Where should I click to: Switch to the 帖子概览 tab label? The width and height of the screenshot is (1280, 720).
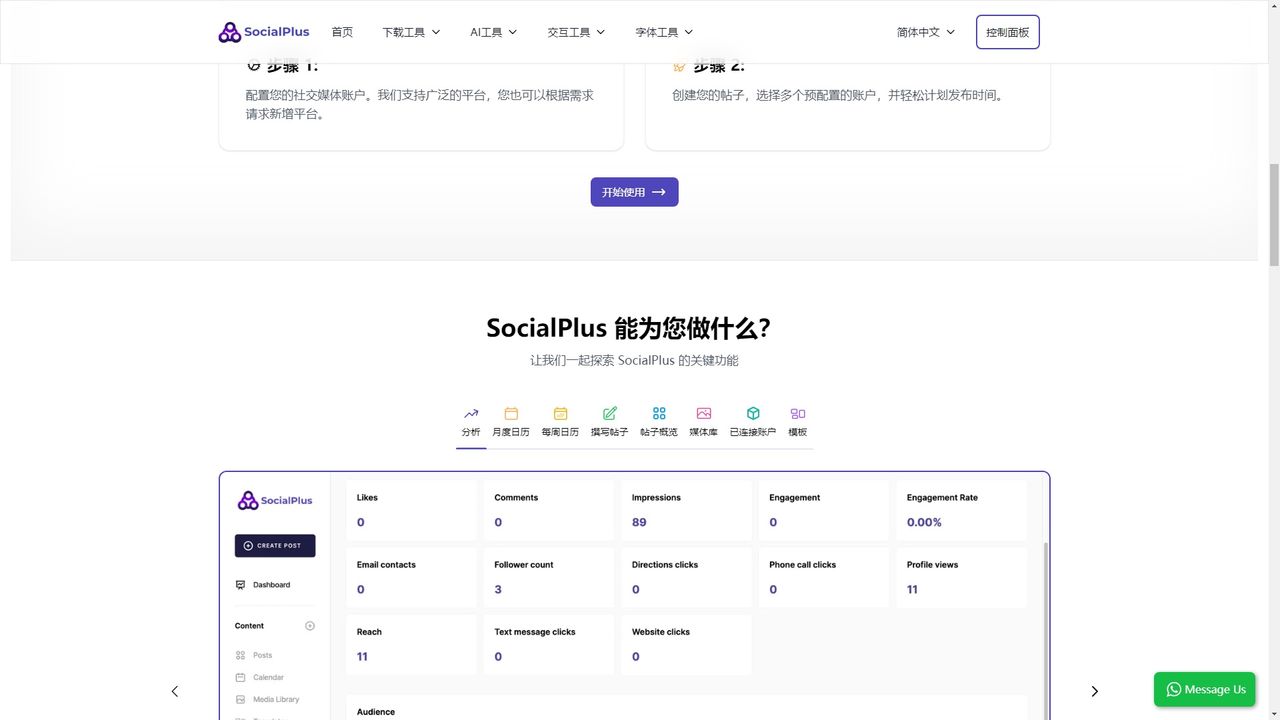coord(659,432)
